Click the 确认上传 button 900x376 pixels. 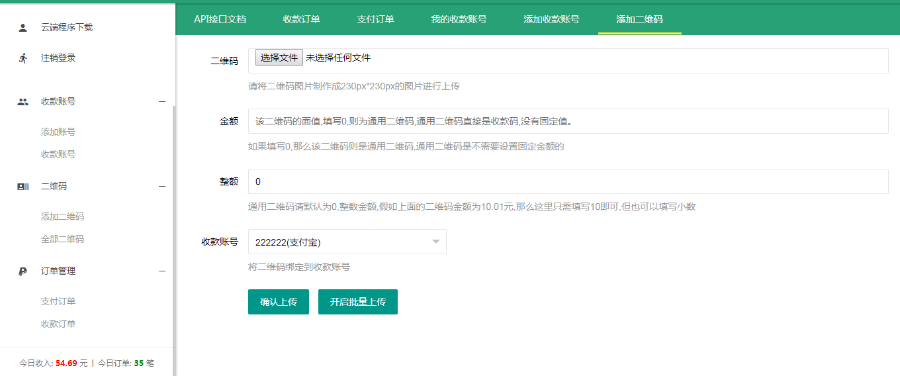coord(278,302)
